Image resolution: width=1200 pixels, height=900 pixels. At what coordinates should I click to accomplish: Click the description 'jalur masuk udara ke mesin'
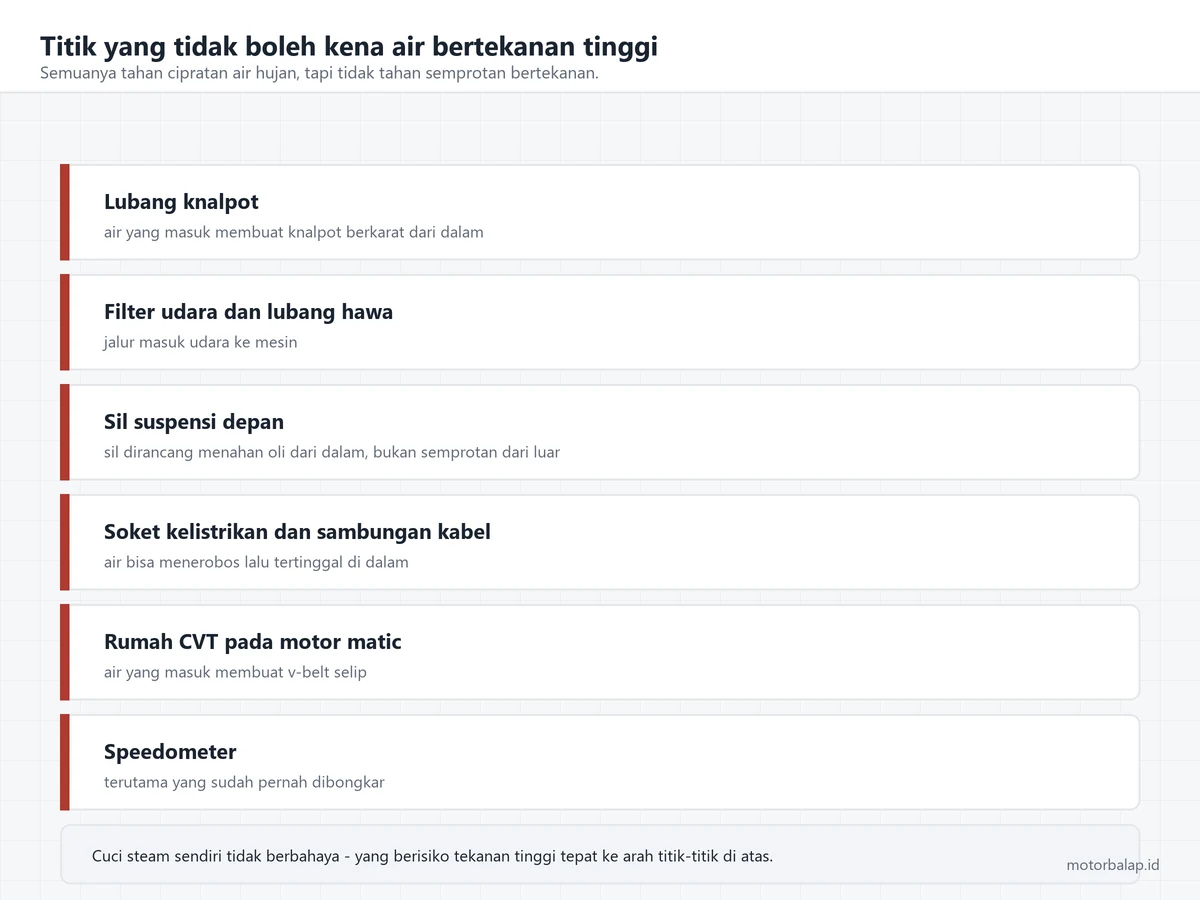200,342
